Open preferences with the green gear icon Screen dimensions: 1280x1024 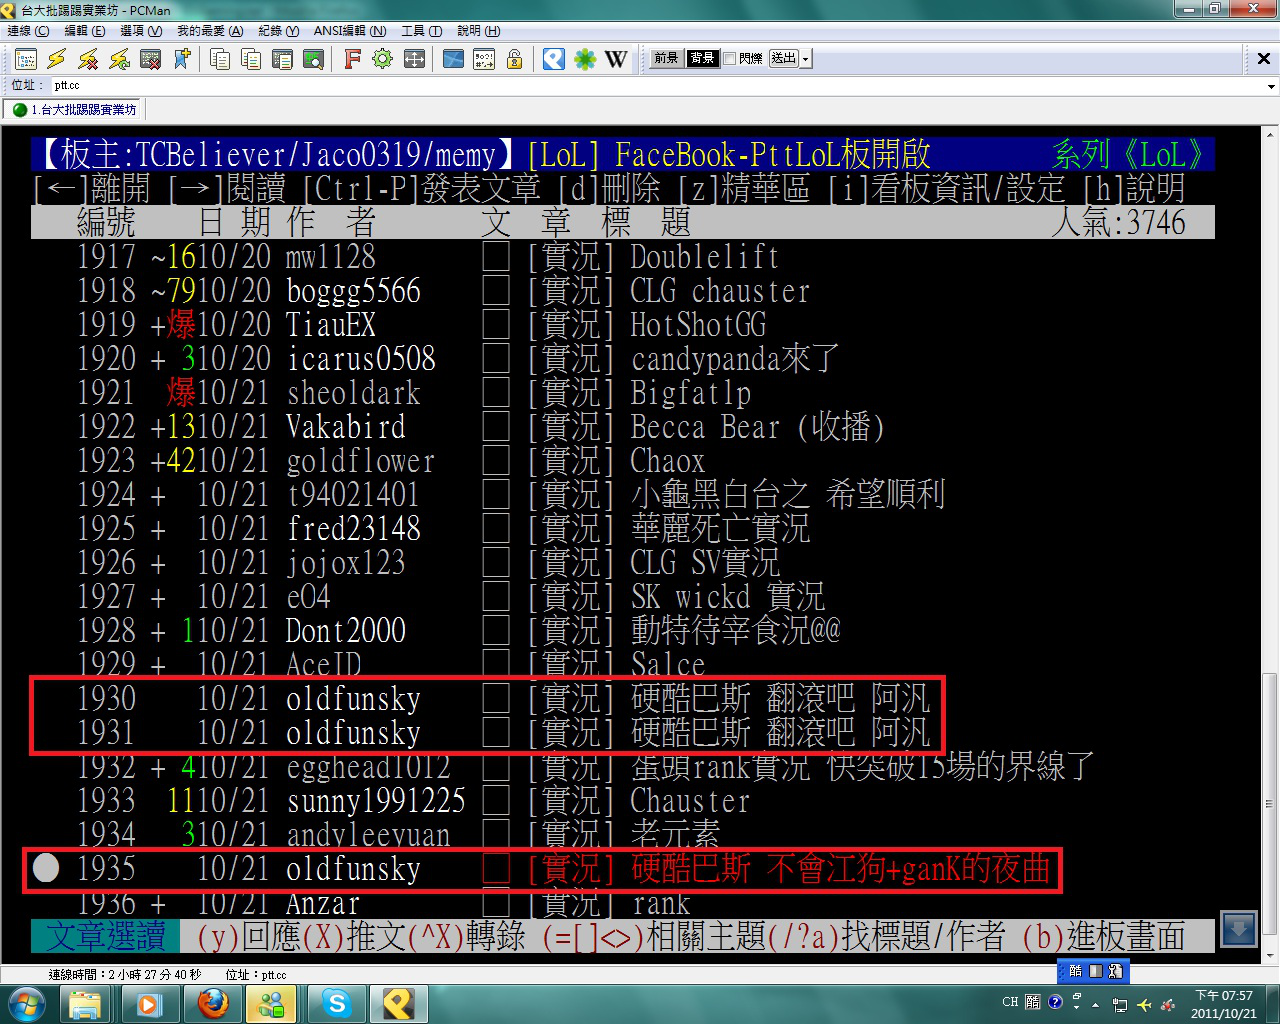(x=383, y=59)
